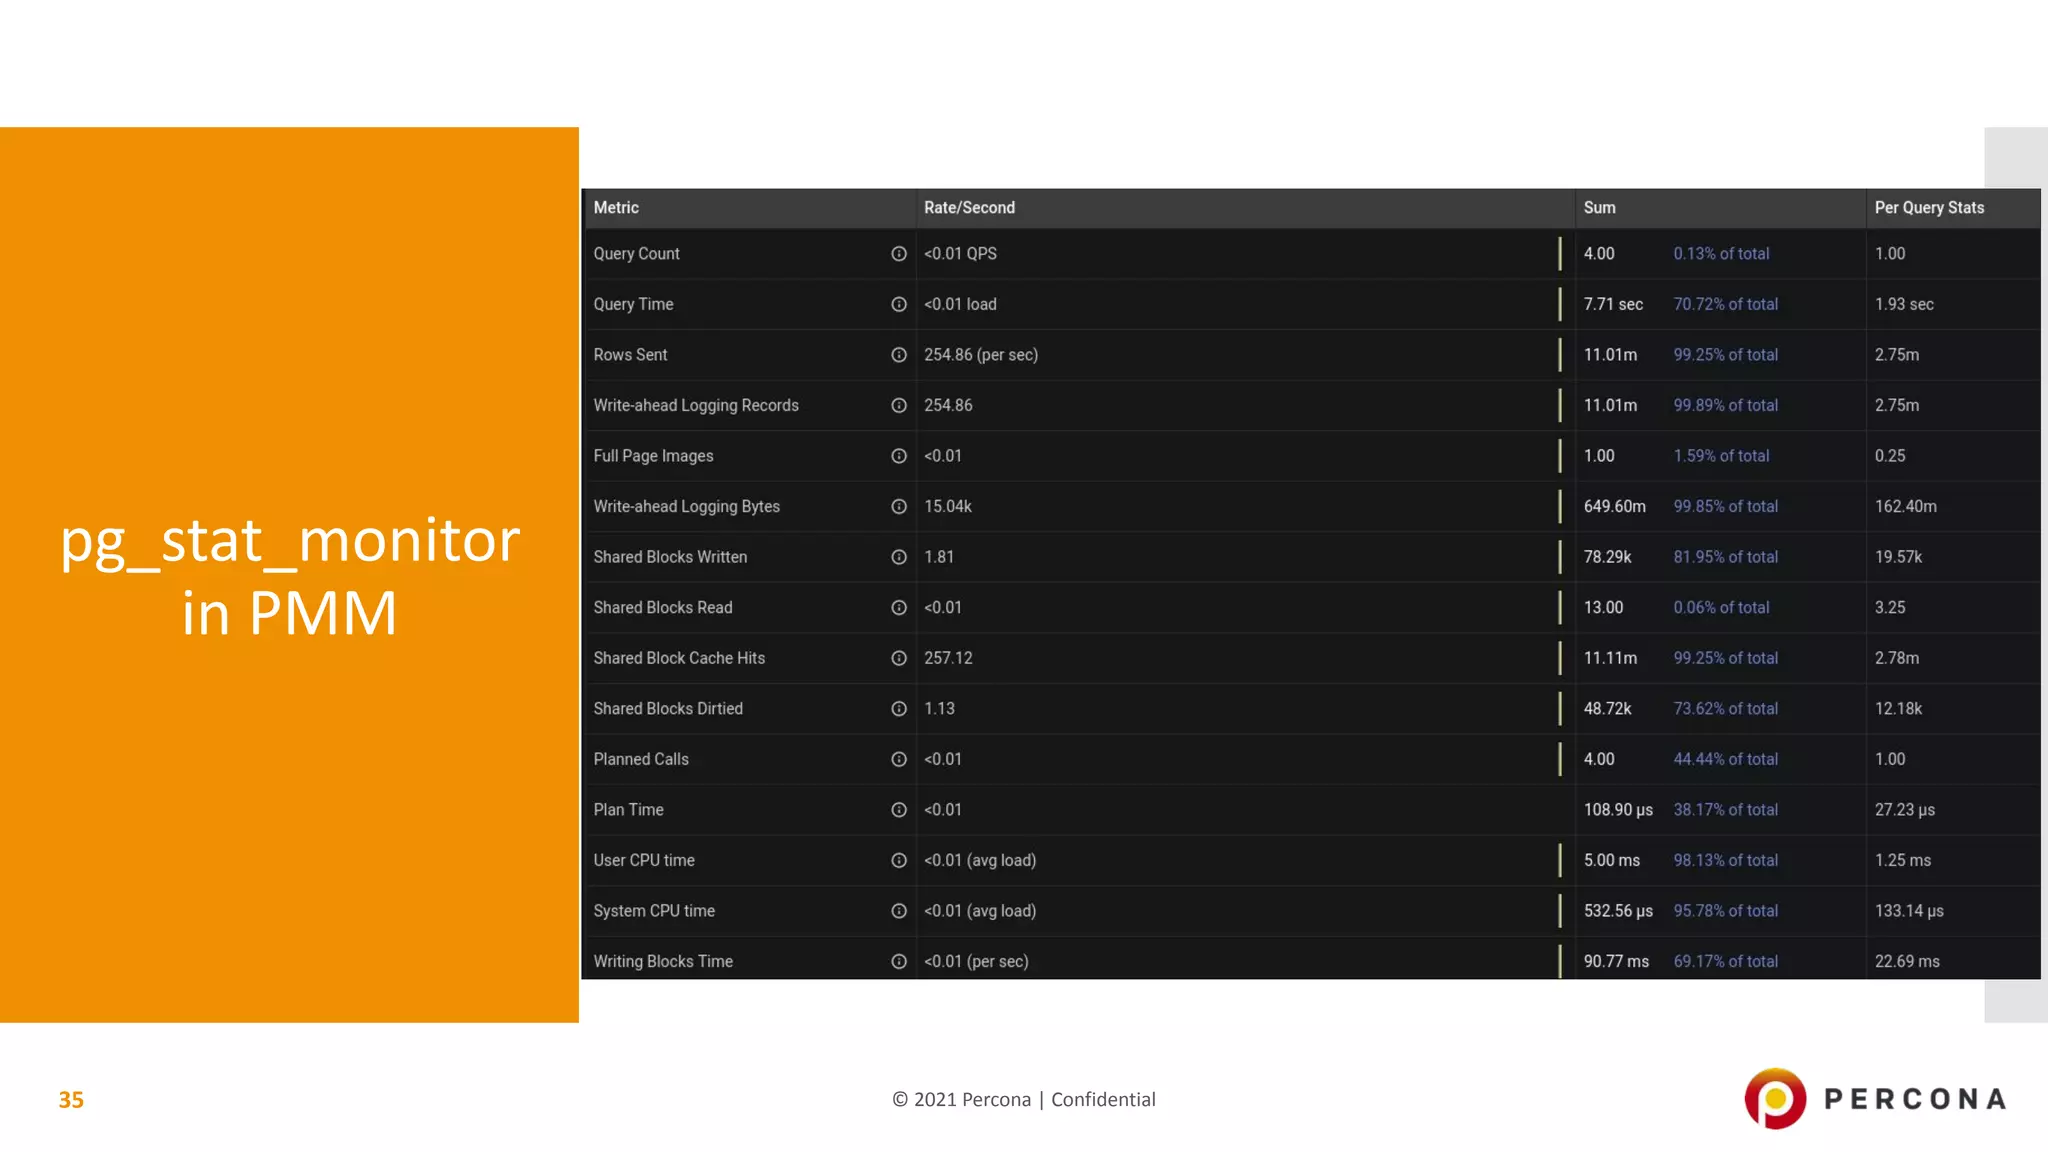Image resolution: width=2048 pixels, height=1152 pixels.
Task: Click 99.89% of total for WAL Records
Action: click(x=1725, y=405)
